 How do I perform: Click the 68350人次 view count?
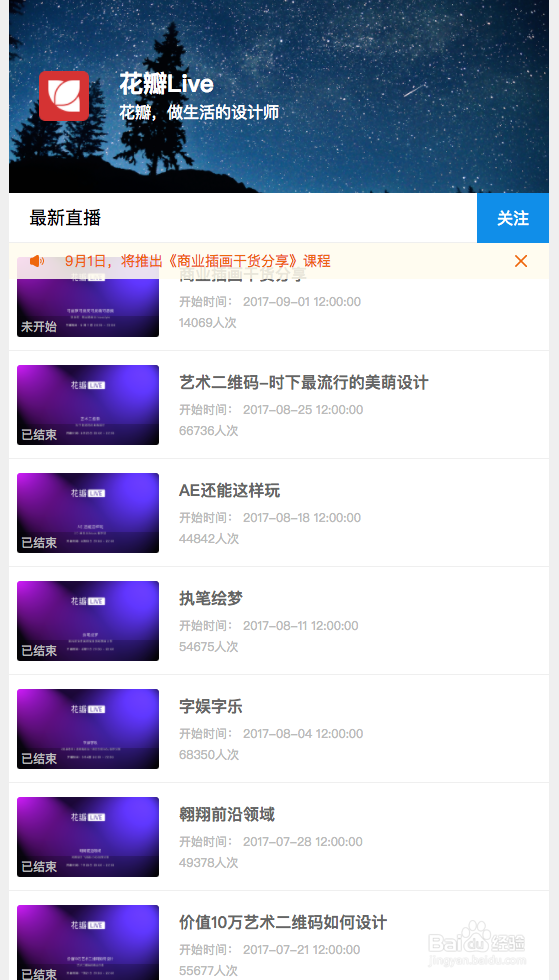tap(209, 755)
